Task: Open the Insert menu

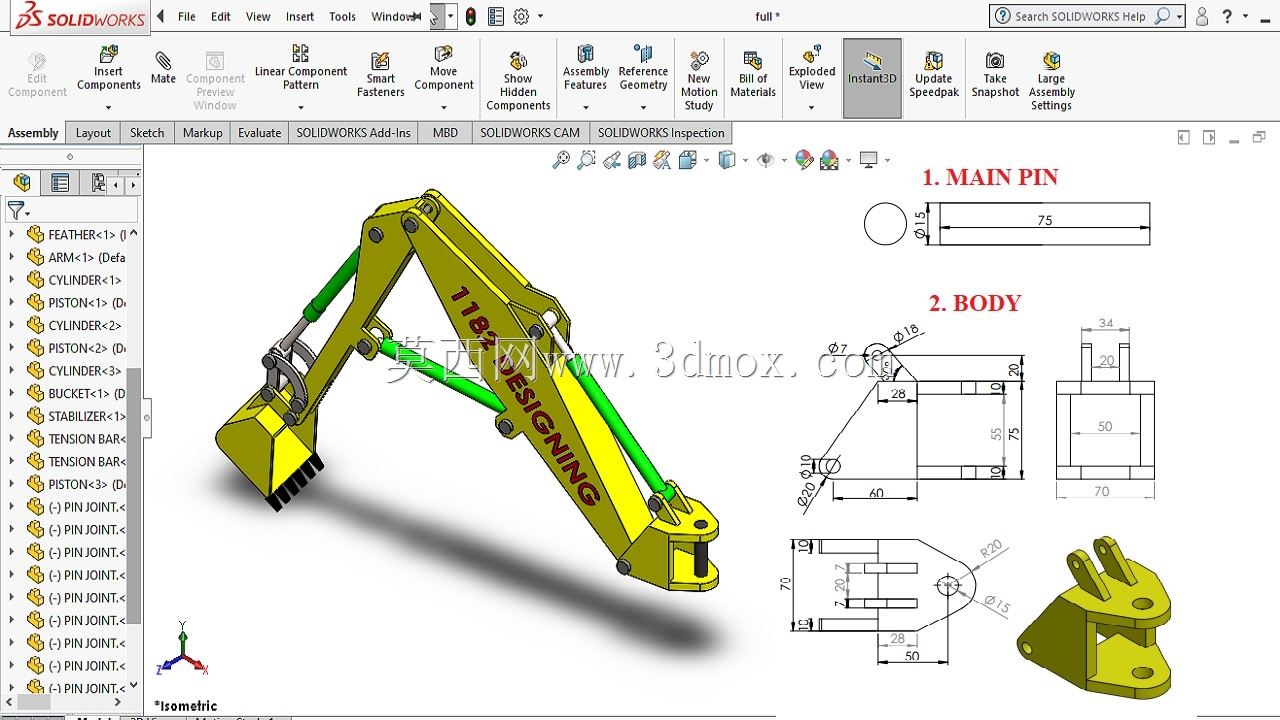Action: tap(300, 16)
